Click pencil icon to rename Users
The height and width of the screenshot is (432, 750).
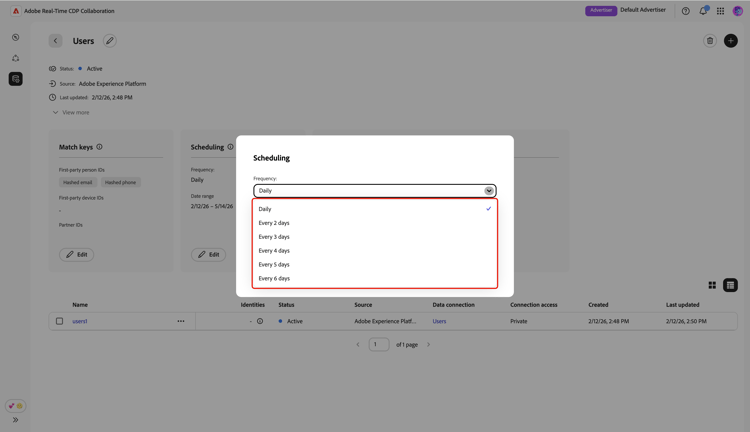[x=110, y=41]
